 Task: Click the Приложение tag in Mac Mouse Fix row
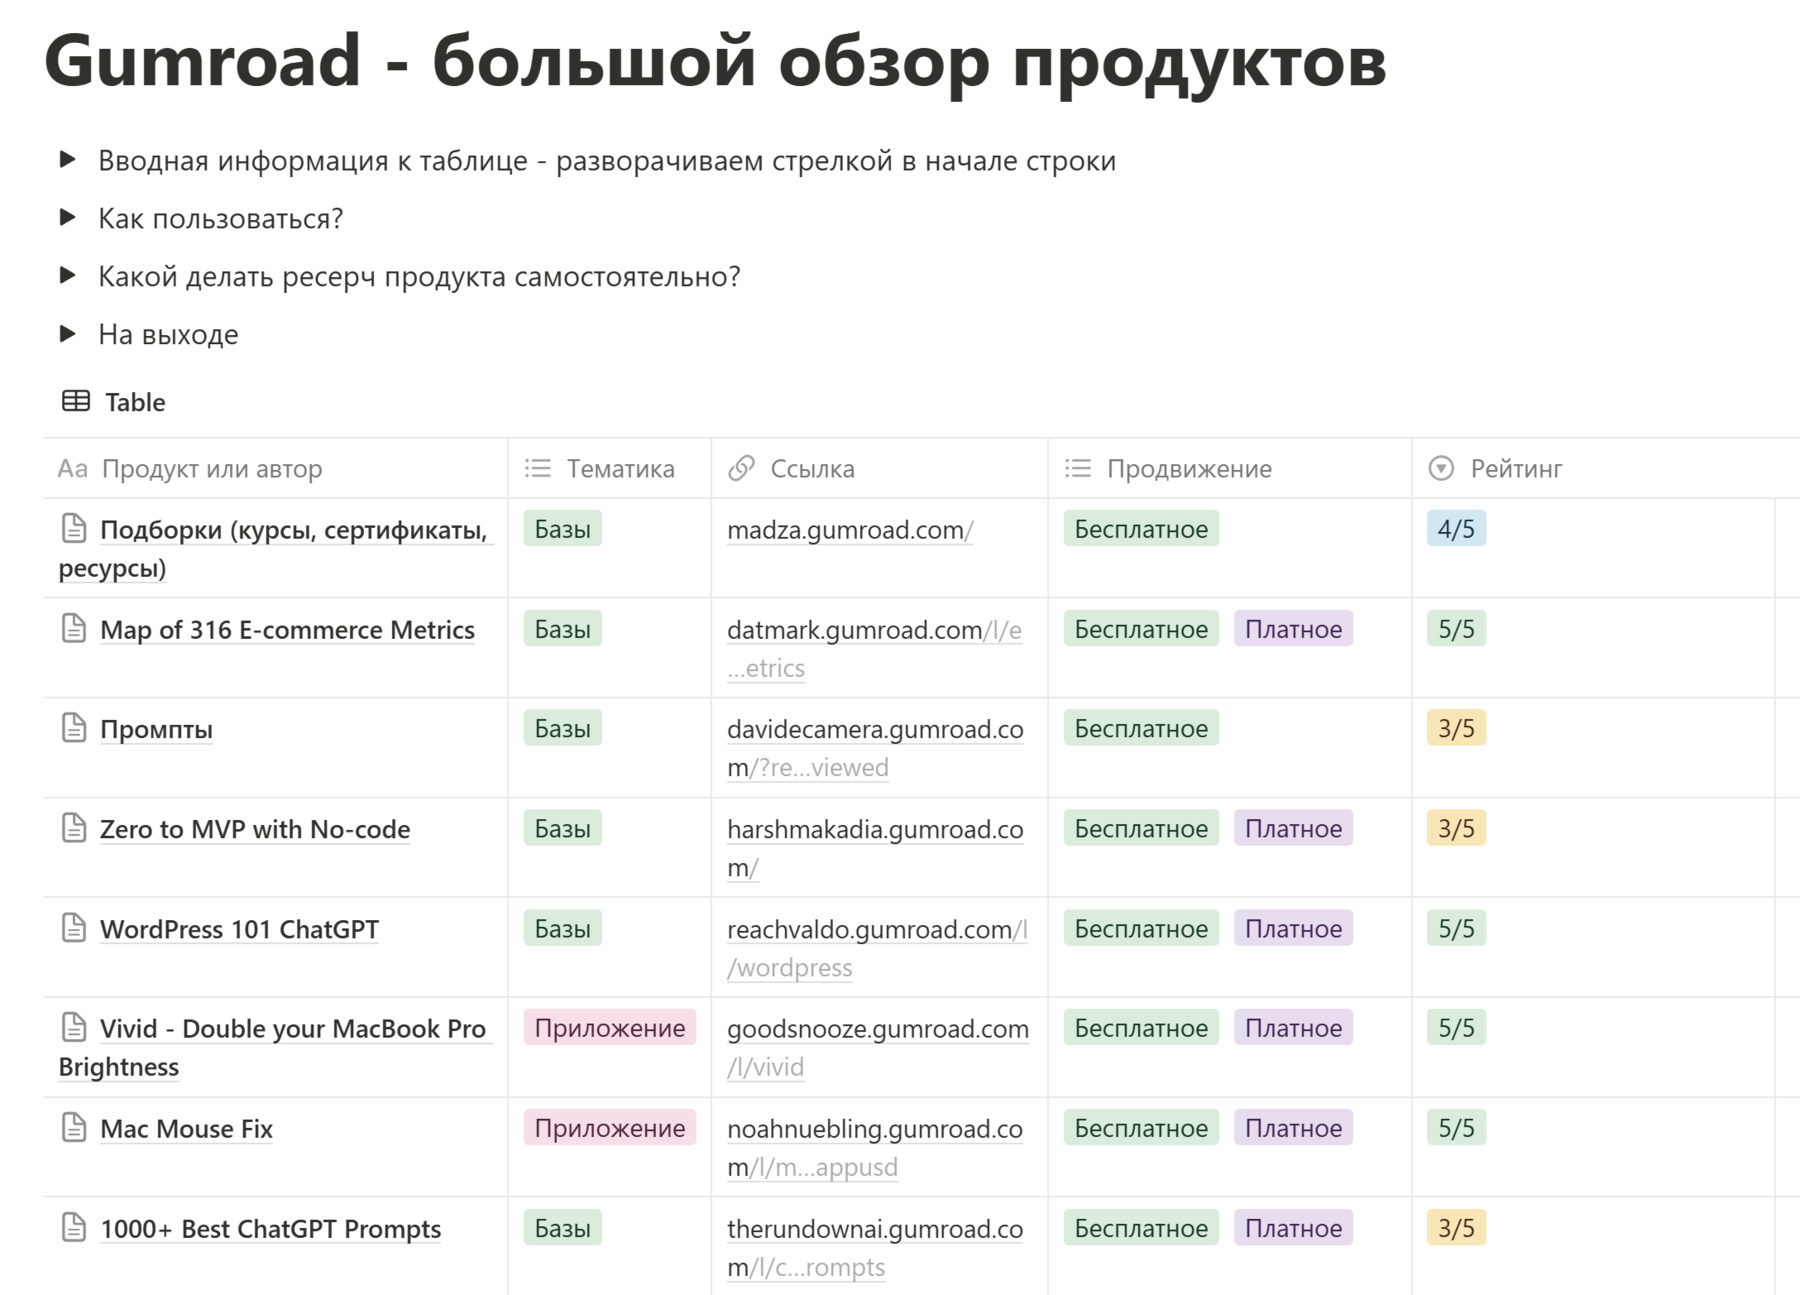[610, 1128]
